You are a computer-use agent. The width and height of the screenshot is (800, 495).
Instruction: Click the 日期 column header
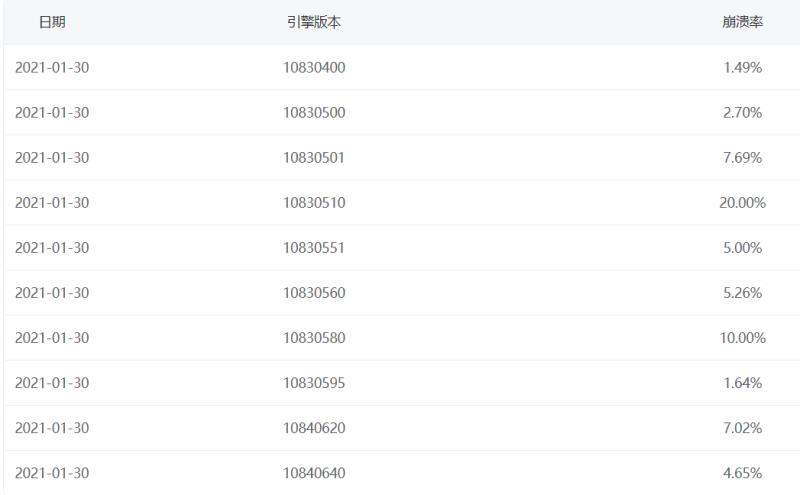click(x=52, y=22)
